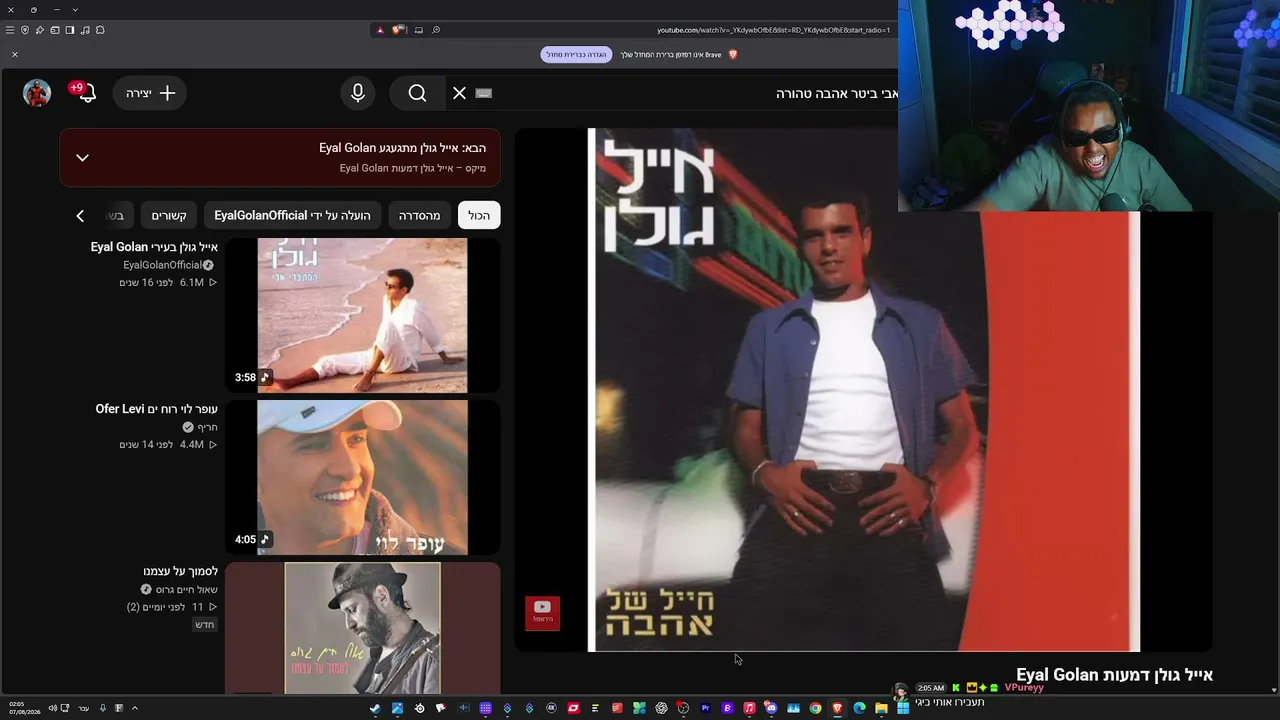Switch to Brave browser in taskbar
This screenshot has height=720, width=1280.
click(x=837, y=708)
